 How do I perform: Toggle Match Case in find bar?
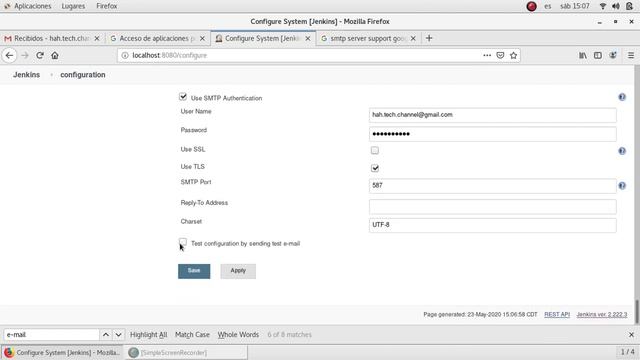(192, 335)
